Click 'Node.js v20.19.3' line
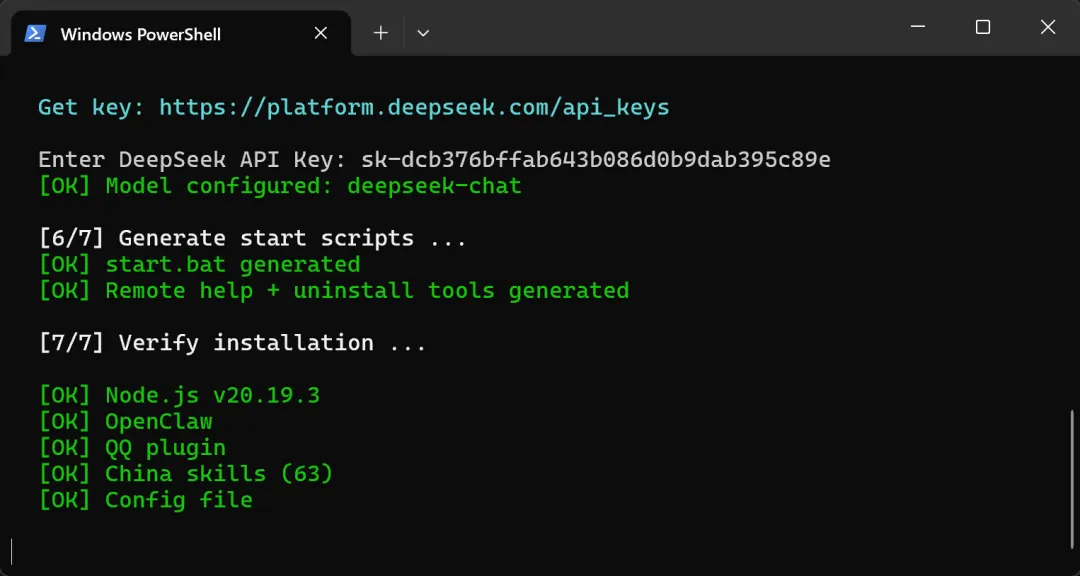The height and width of the screenshot is (576, 1080). pos(179,395)
